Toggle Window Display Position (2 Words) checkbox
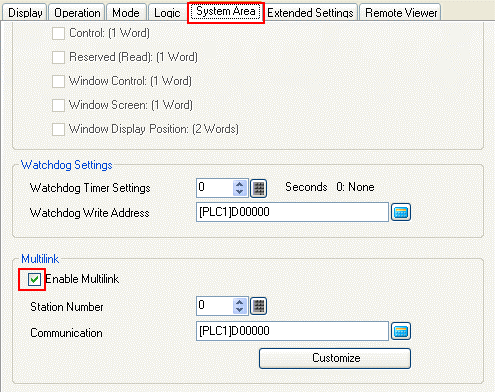 click(x=58, y=129)
